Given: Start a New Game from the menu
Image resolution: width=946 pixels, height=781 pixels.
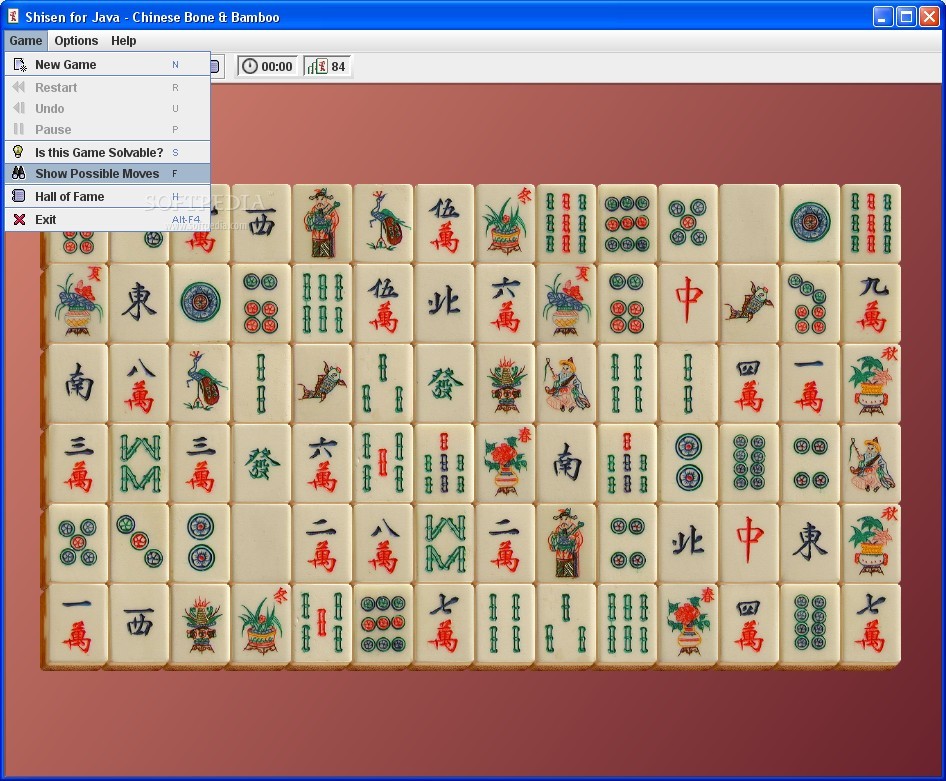Looking at the screenshot, I should click(107, 65).
